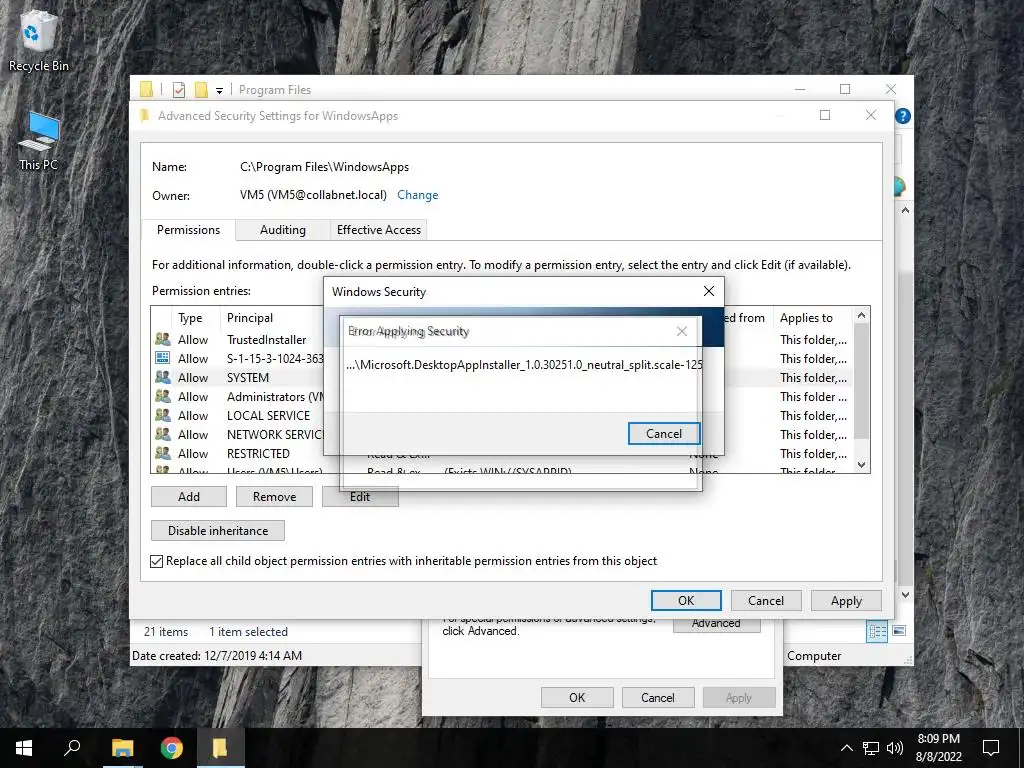Maximize the Advanced Security Settings window
Screen dimensions: 1024x768
[825, 115]
